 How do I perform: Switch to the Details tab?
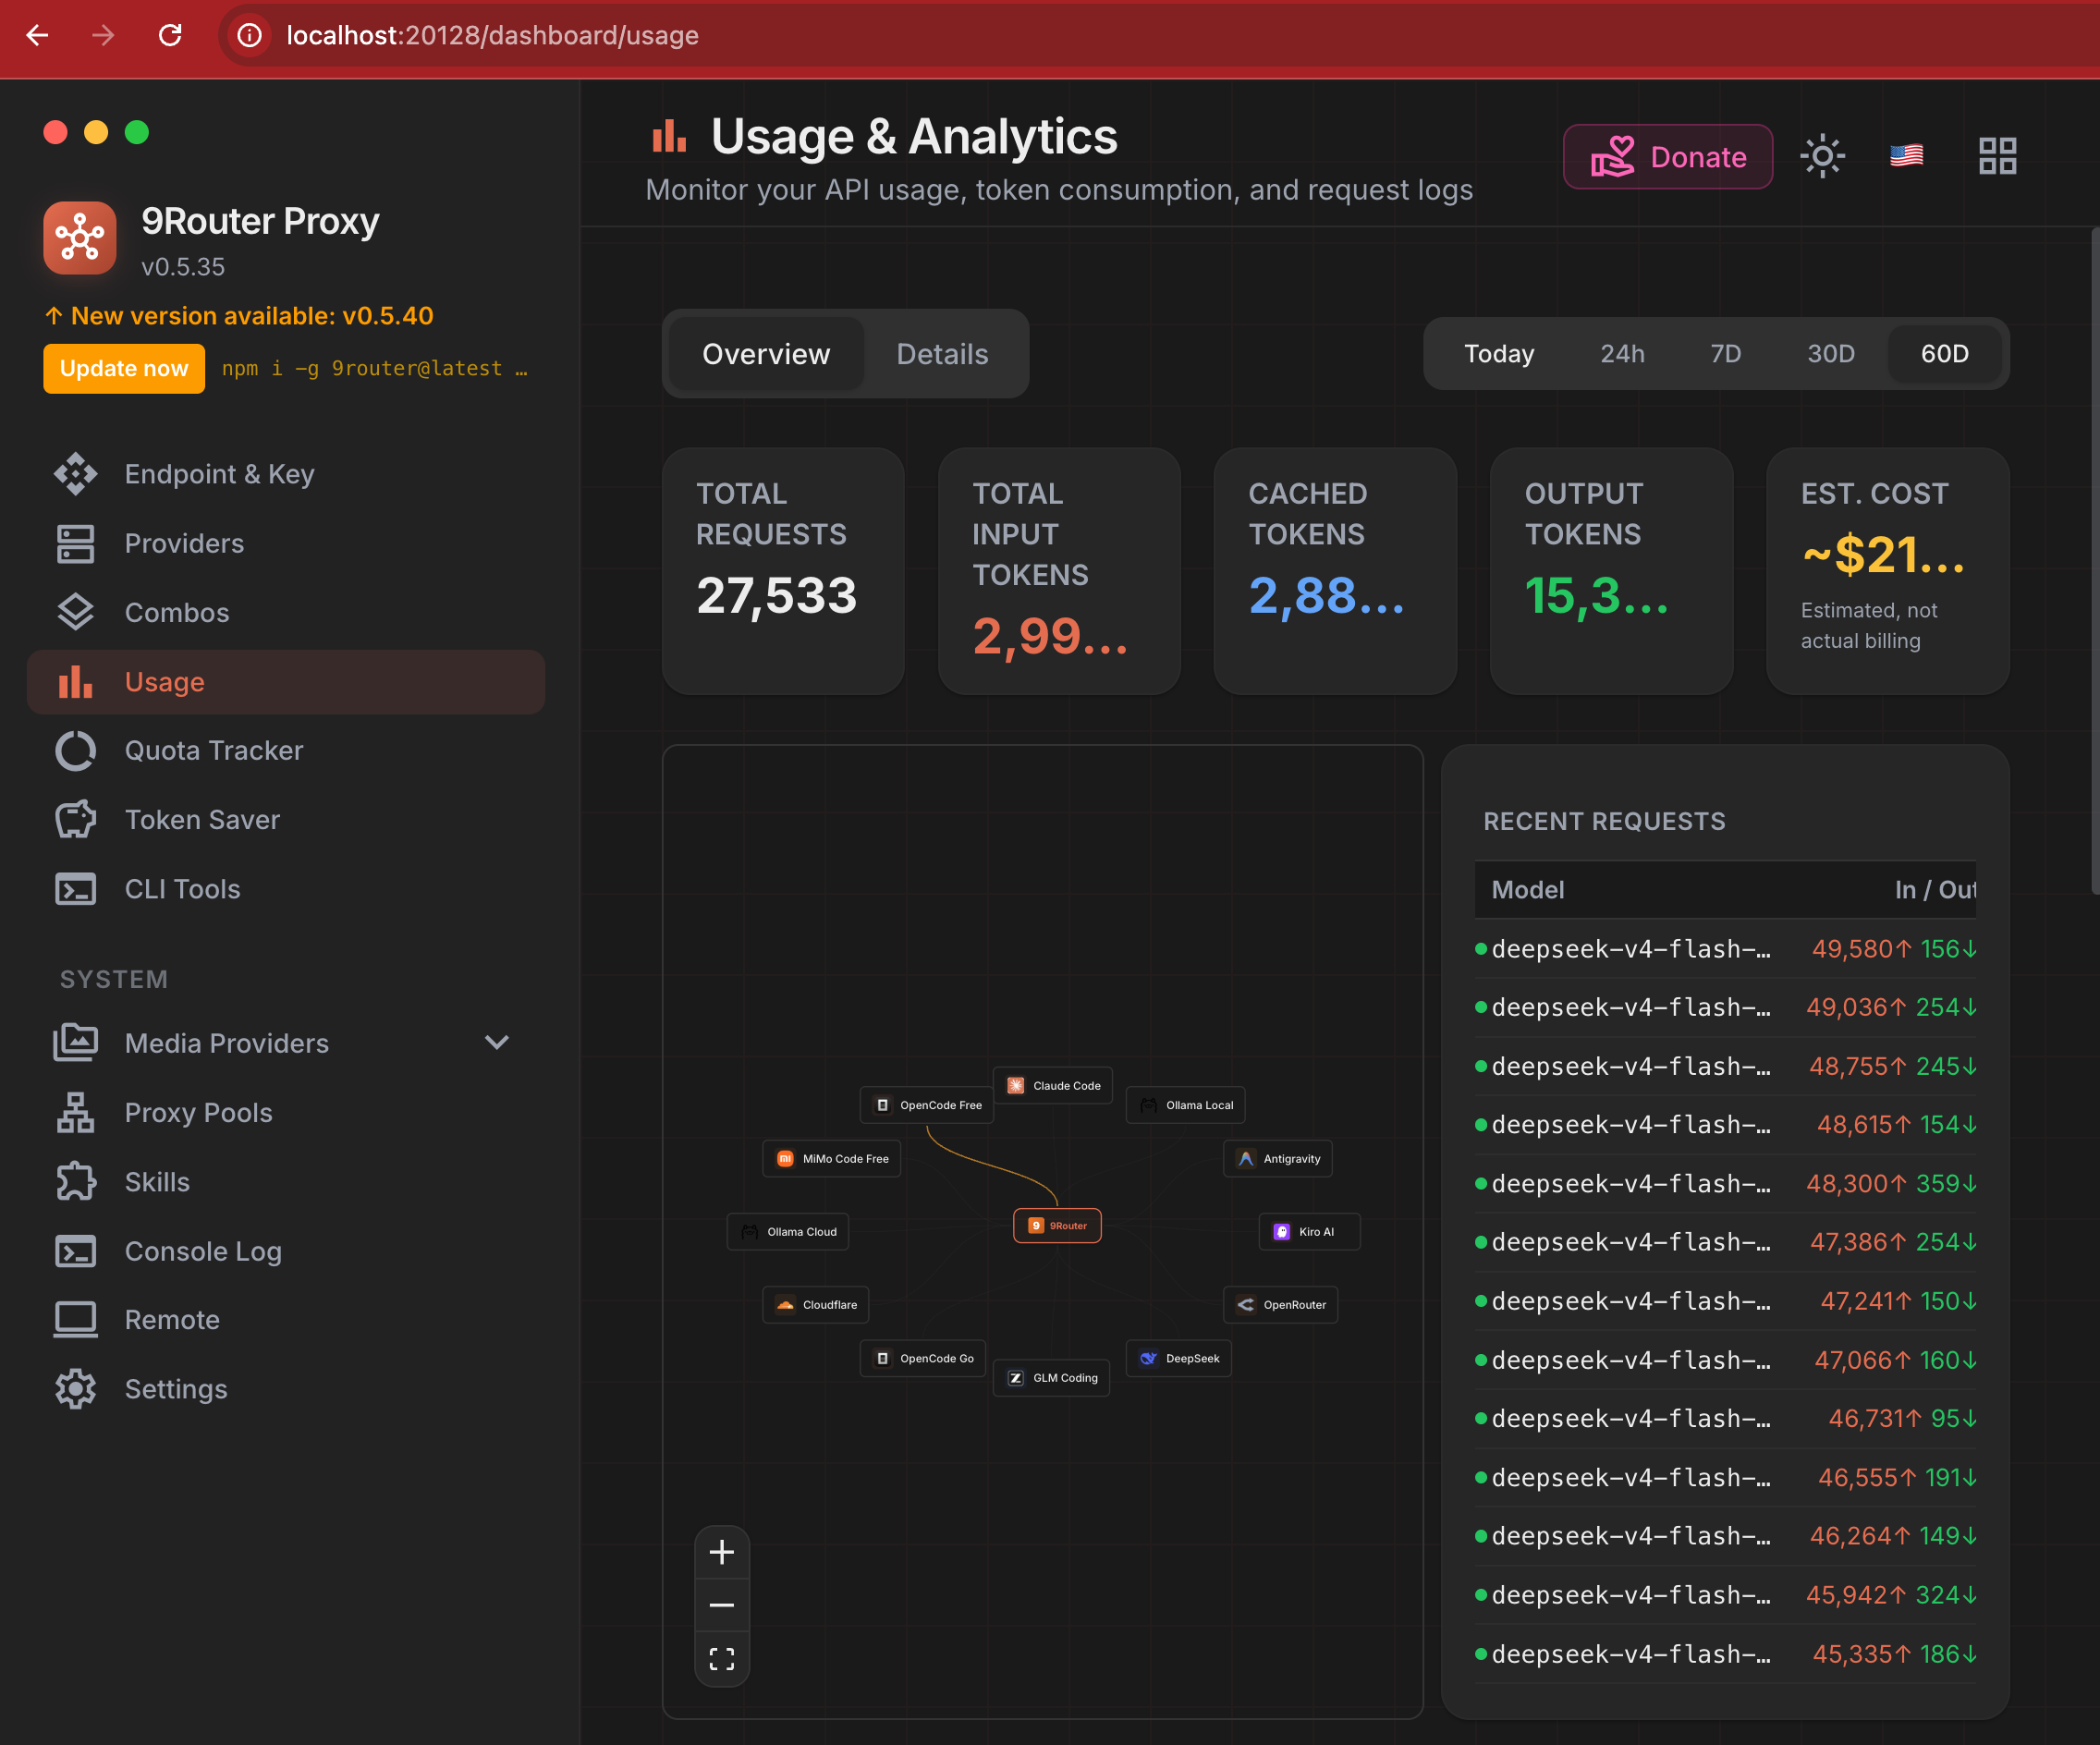coord(942,354)
